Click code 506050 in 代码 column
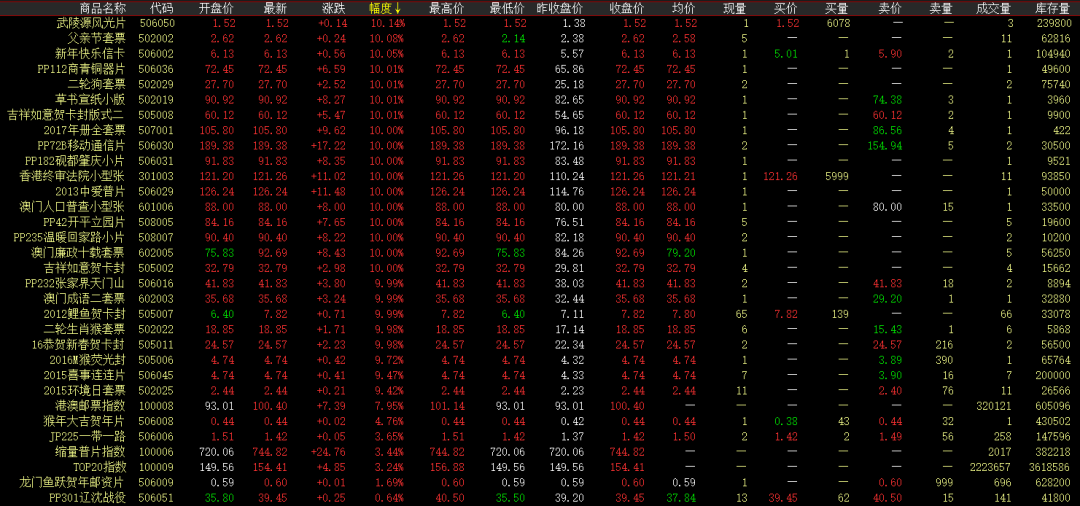Image resolution: width=1080 pixels, height=506 pixels. [x=156, y=23]
